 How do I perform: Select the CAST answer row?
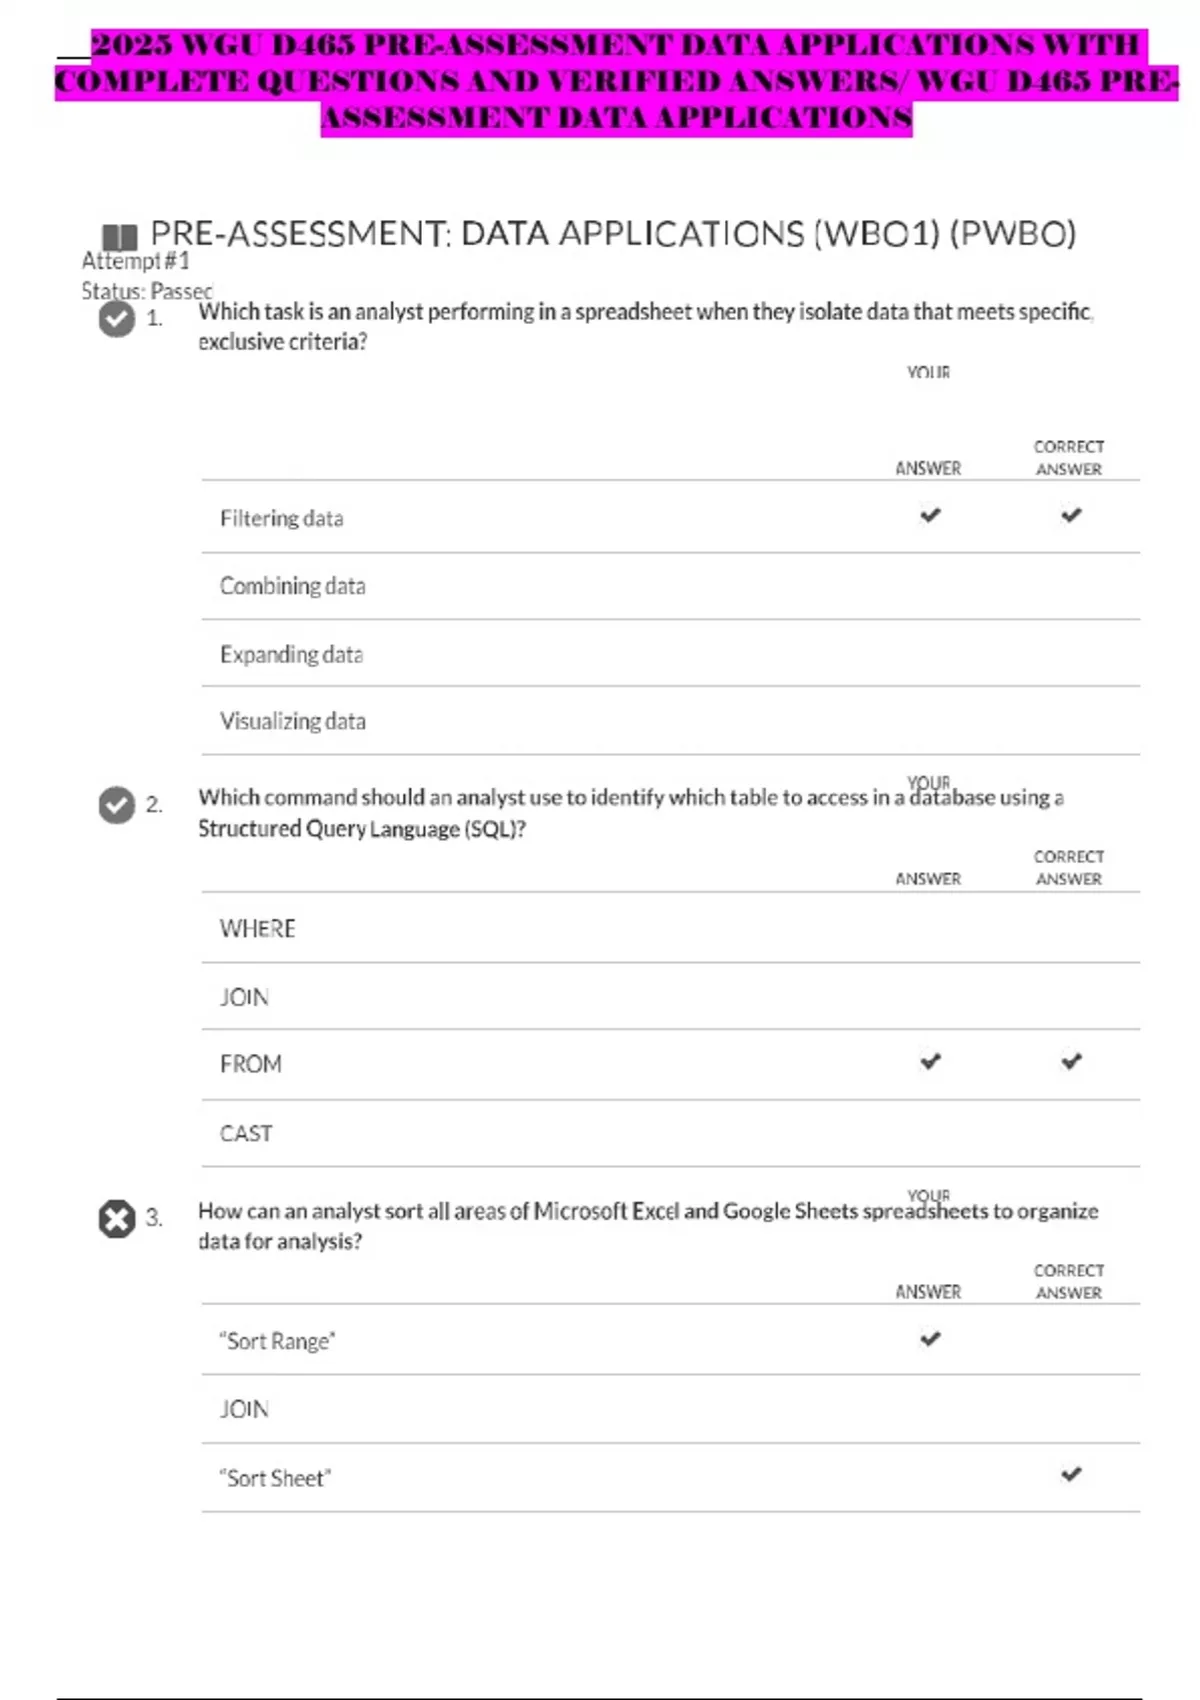(x=246, y=1134)
